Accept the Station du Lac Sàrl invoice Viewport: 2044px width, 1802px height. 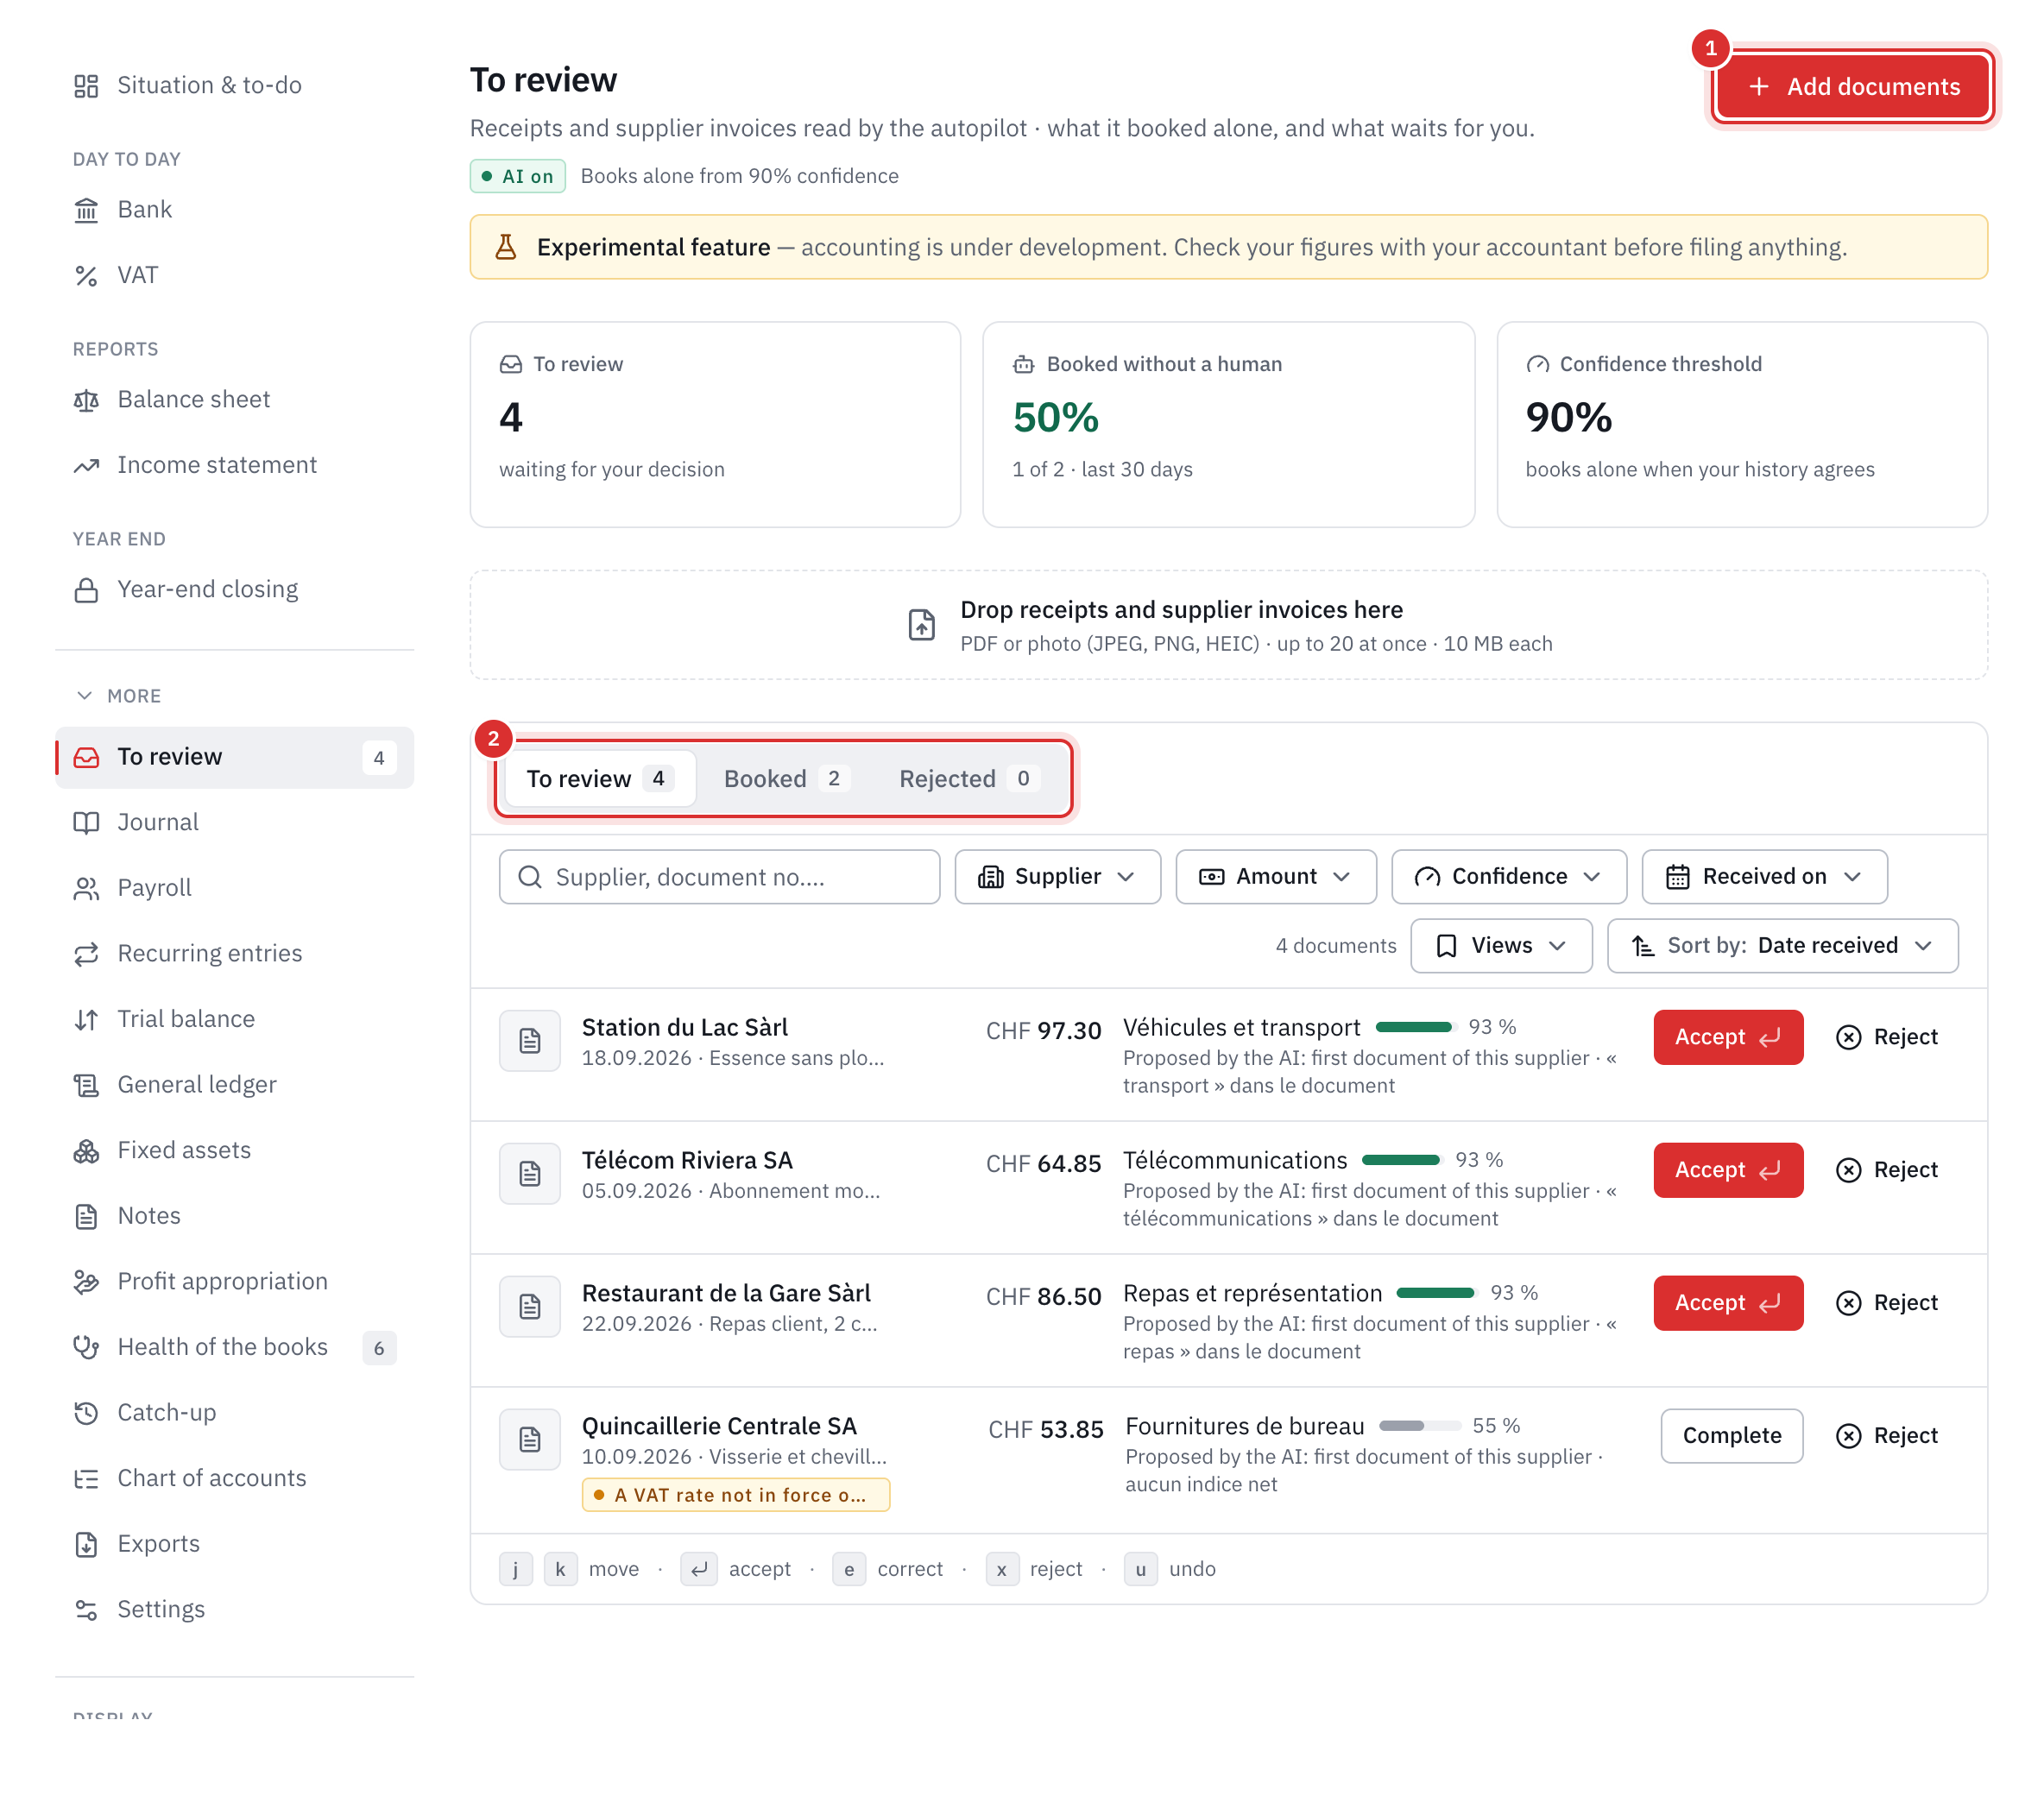pos(1728,1037)
